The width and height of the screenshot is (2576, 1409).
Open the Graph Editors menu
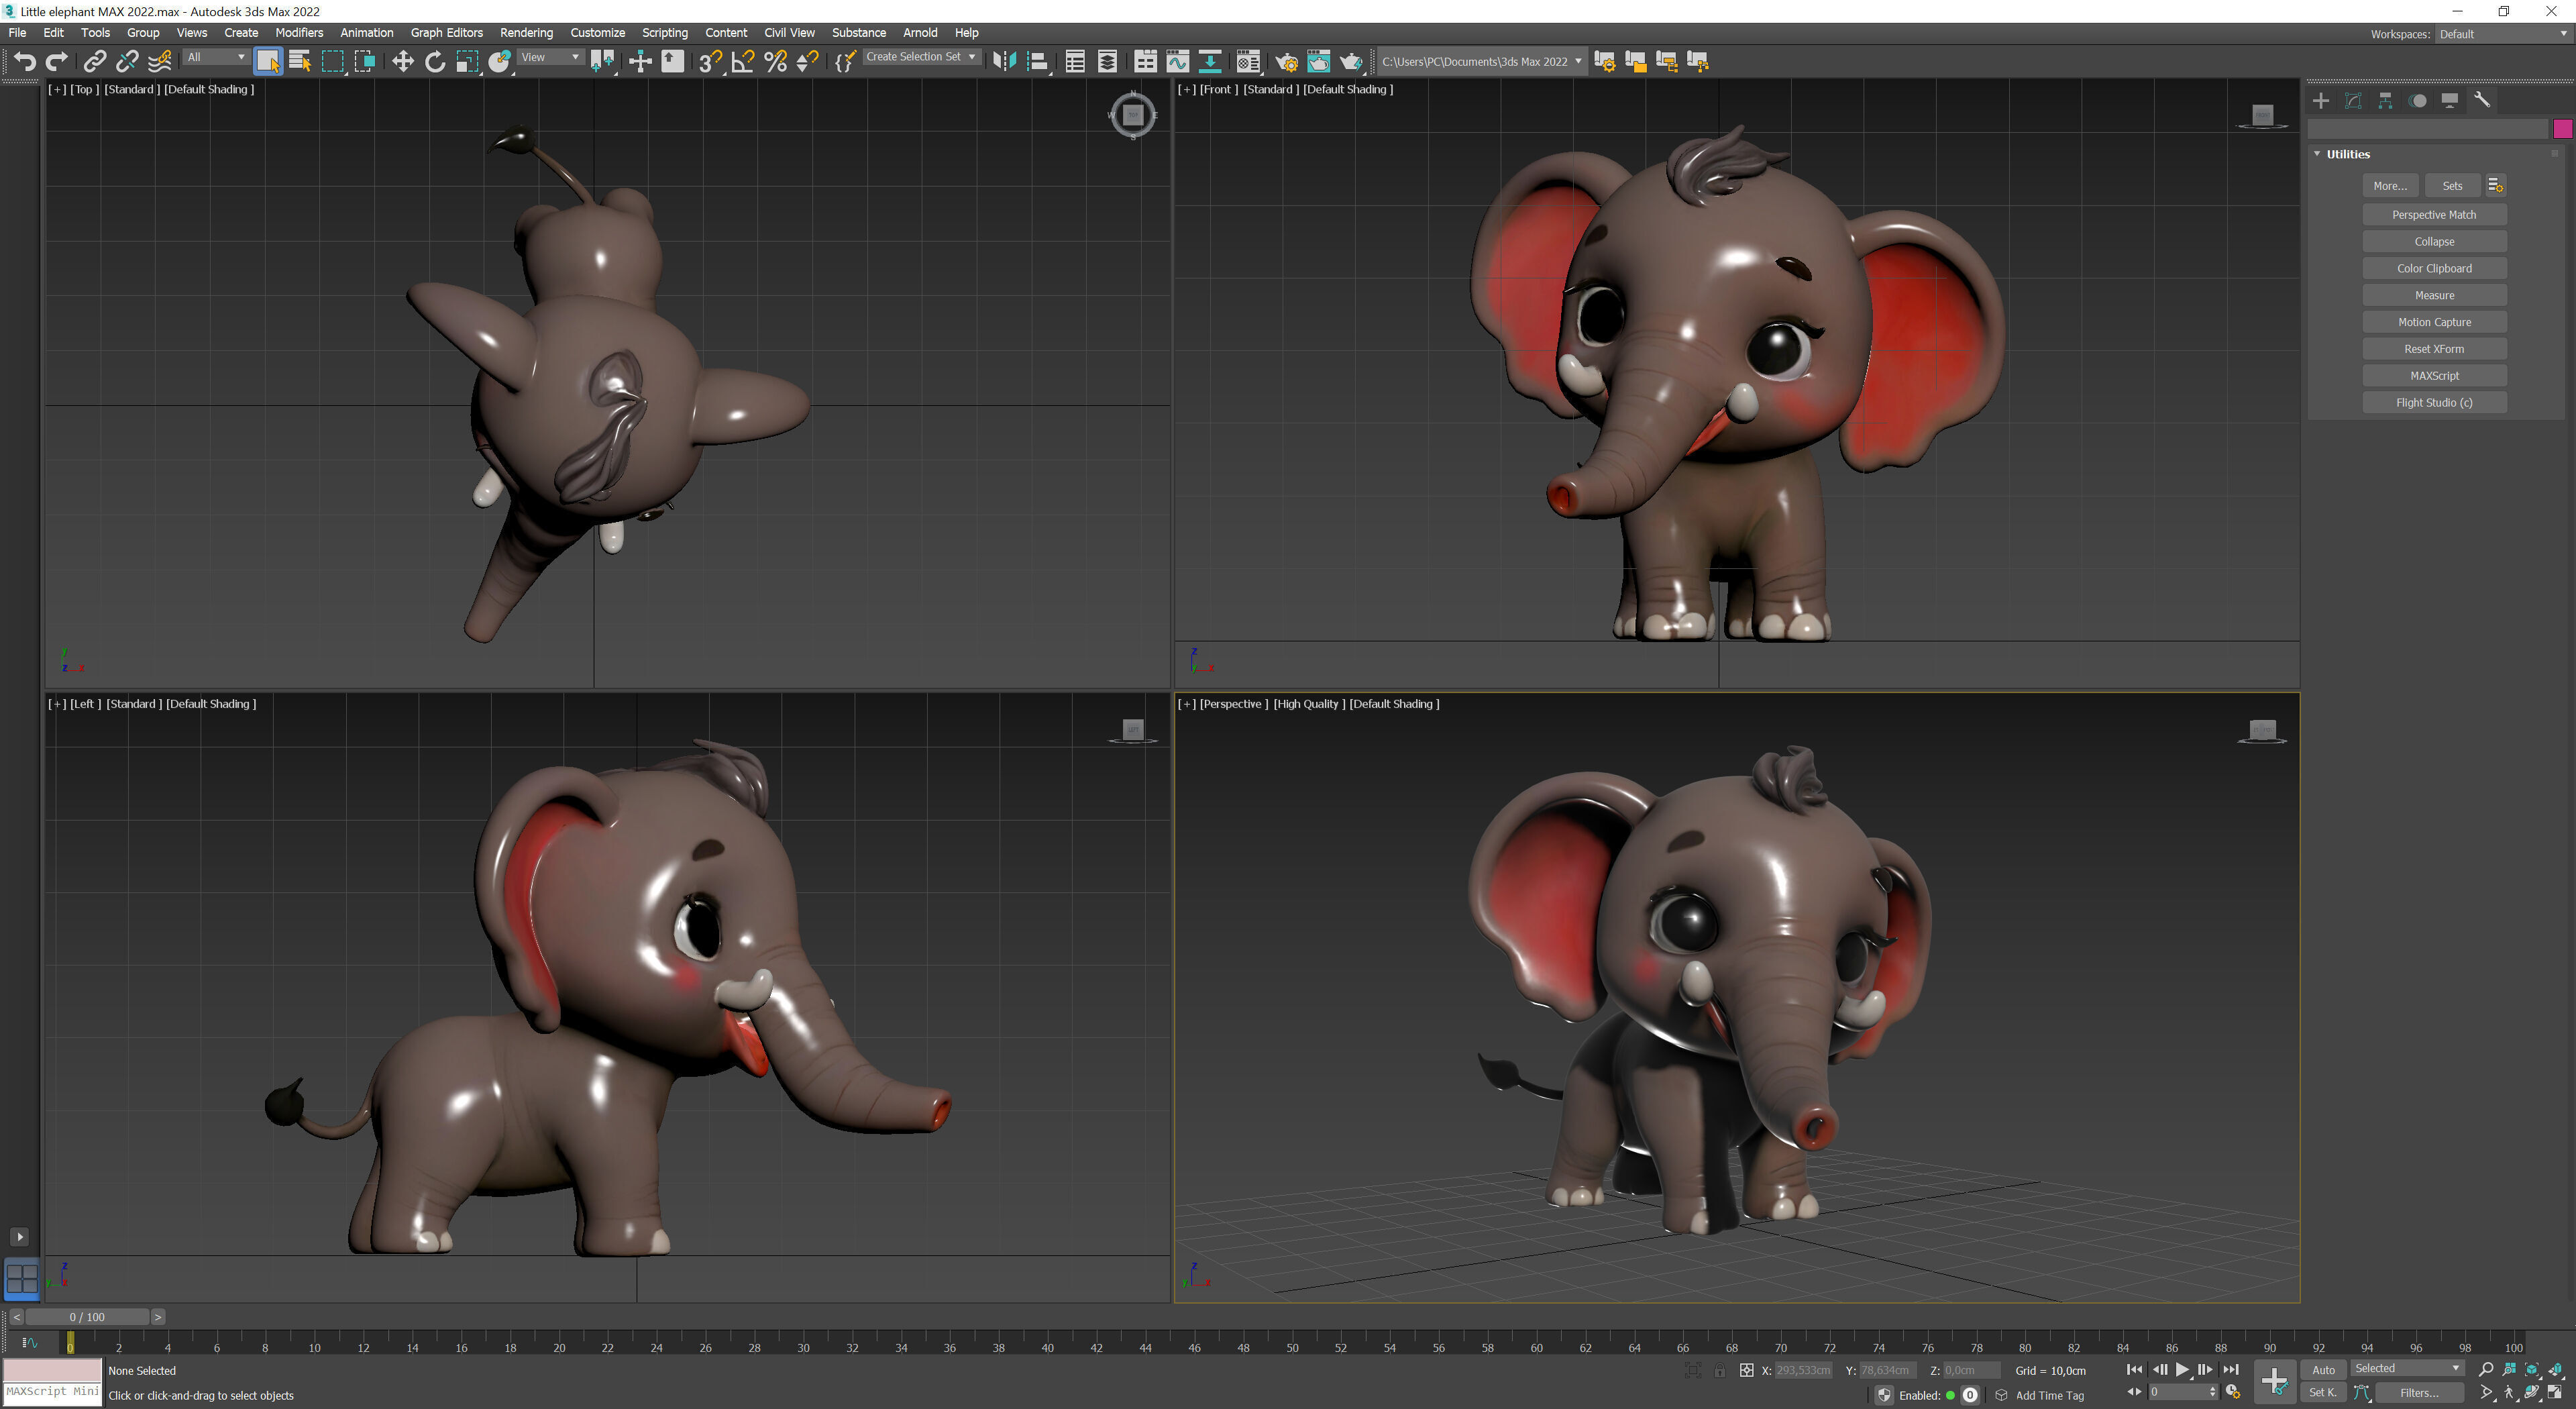(x=446, y=33)
